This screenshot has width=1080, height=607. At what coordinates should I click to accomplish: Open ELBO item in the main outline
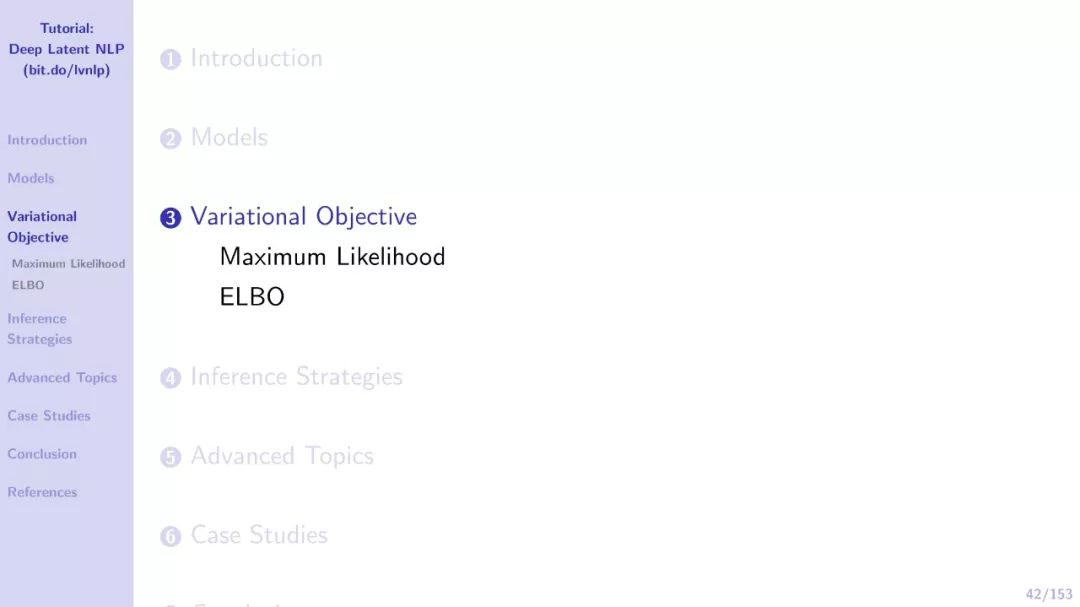252,297
